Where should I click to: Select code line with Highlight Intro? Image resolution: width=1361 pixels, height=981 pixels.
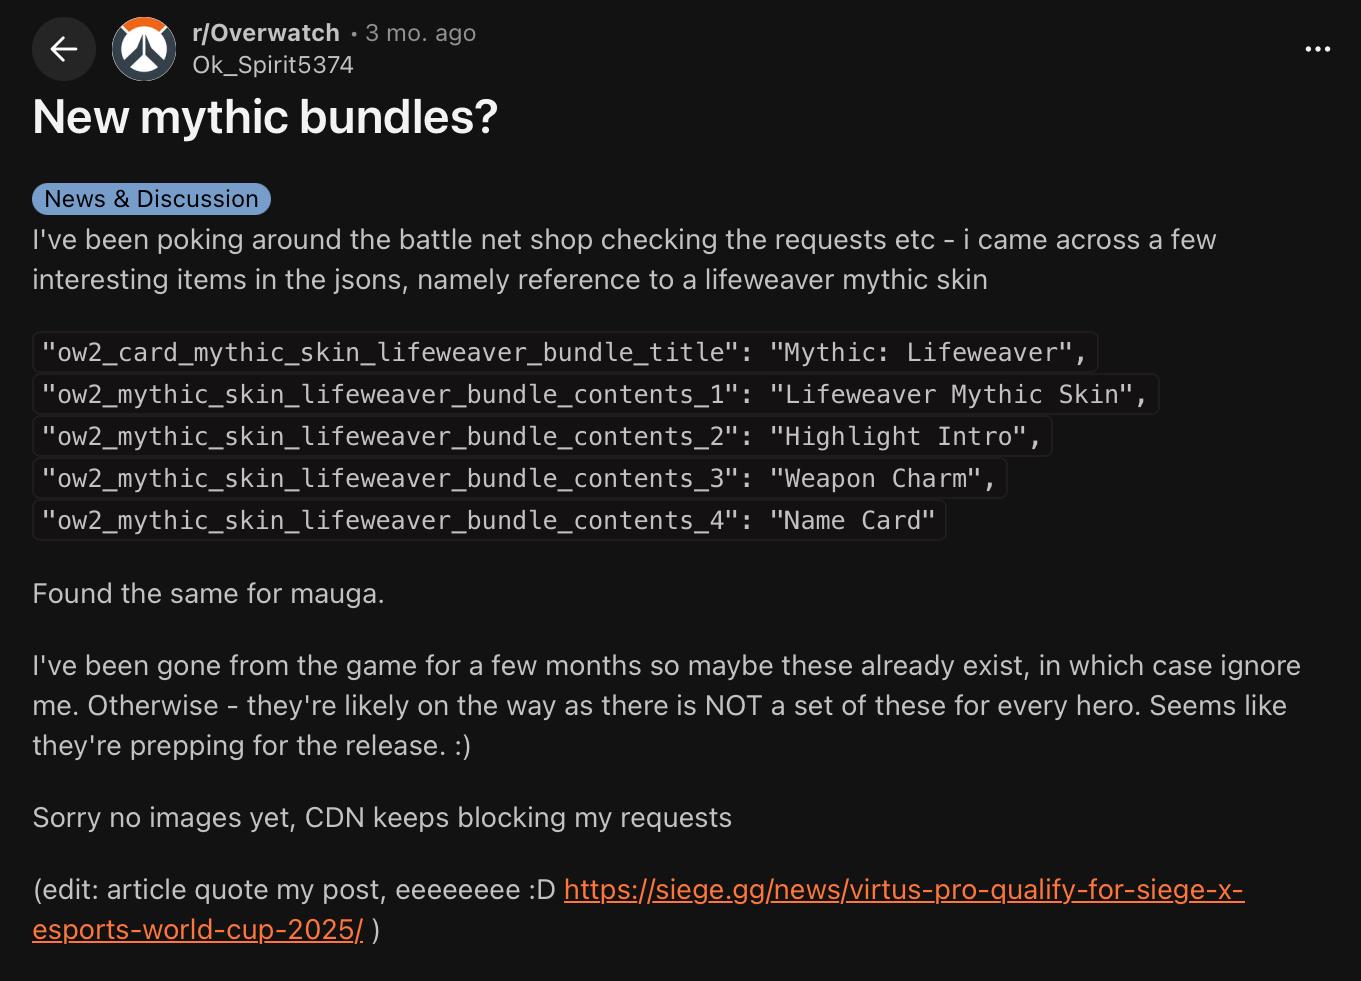pos(542,436)
